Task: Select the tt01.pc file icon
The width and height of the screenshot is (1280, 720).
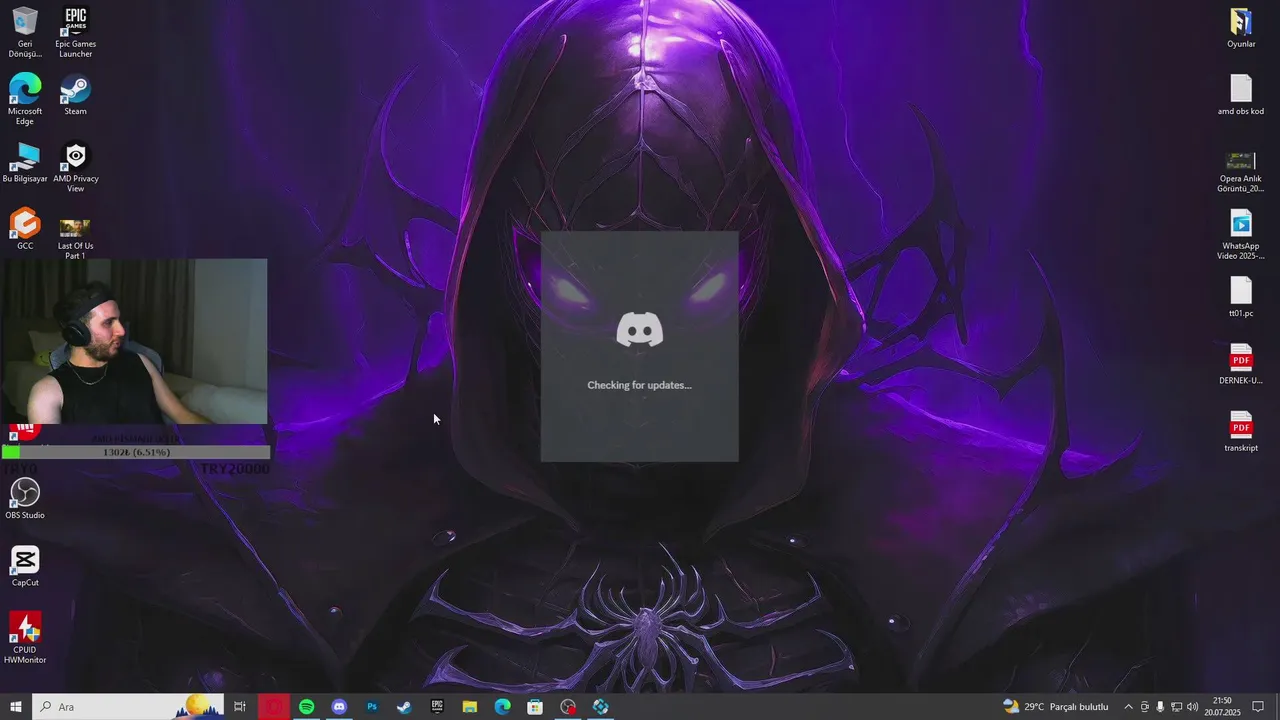Action: [1241, 297]
